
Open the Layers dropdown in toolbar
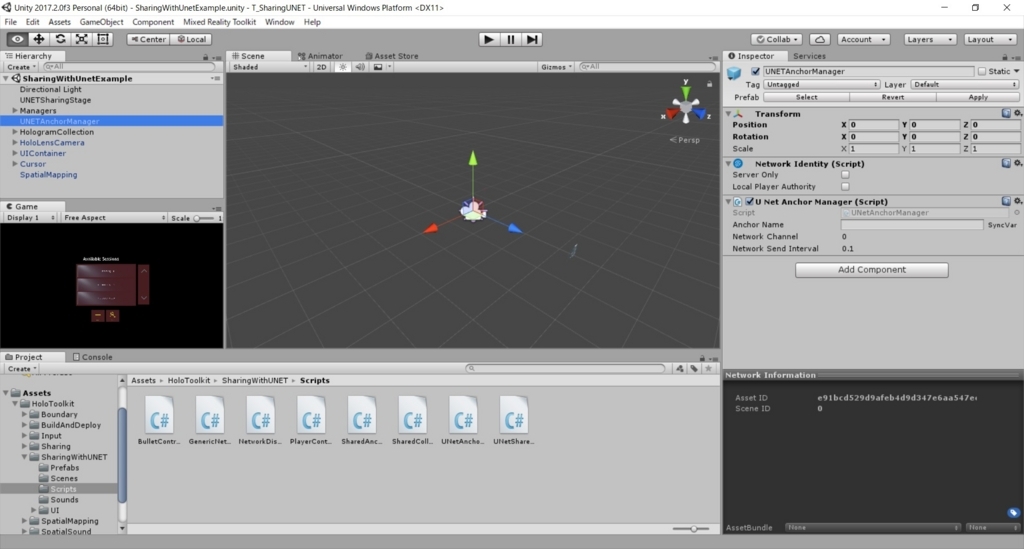pos(929,39)
